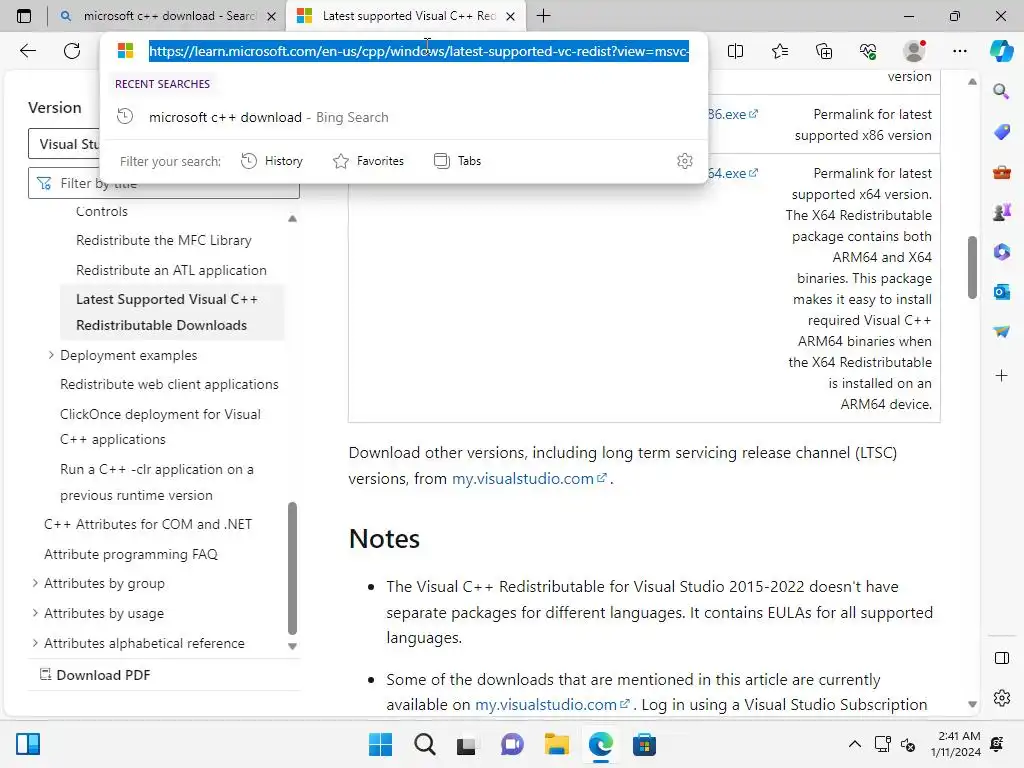Open the sidebar Tools briefcase icon
Screen dimensions: 1024x768
tap(1001, 172)
